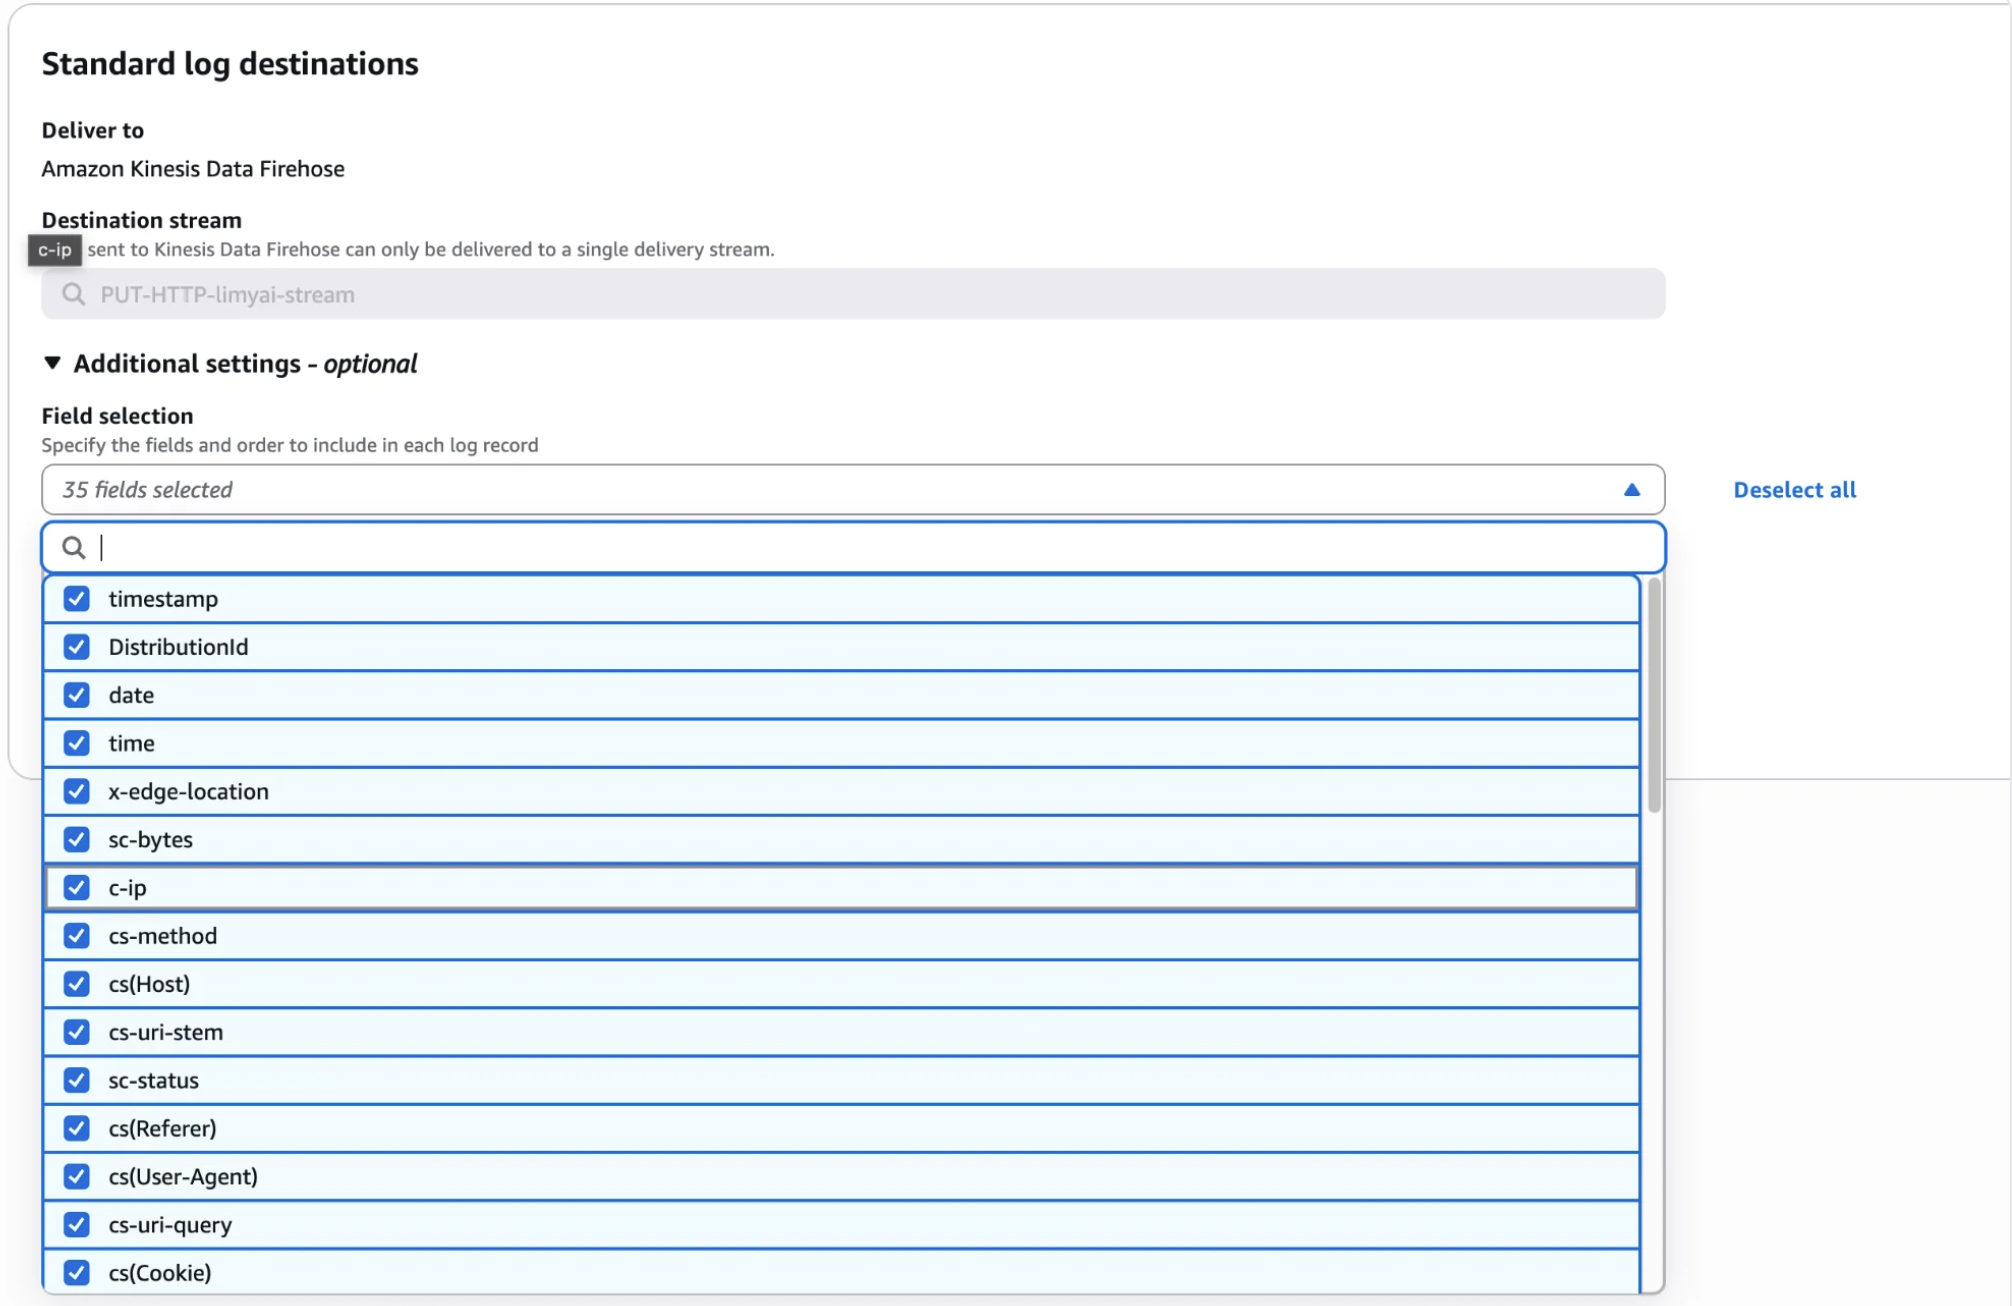Click the search icon in Destination stream field
The width and height of the screenshot is (2012, 1306).
point(73,294)
